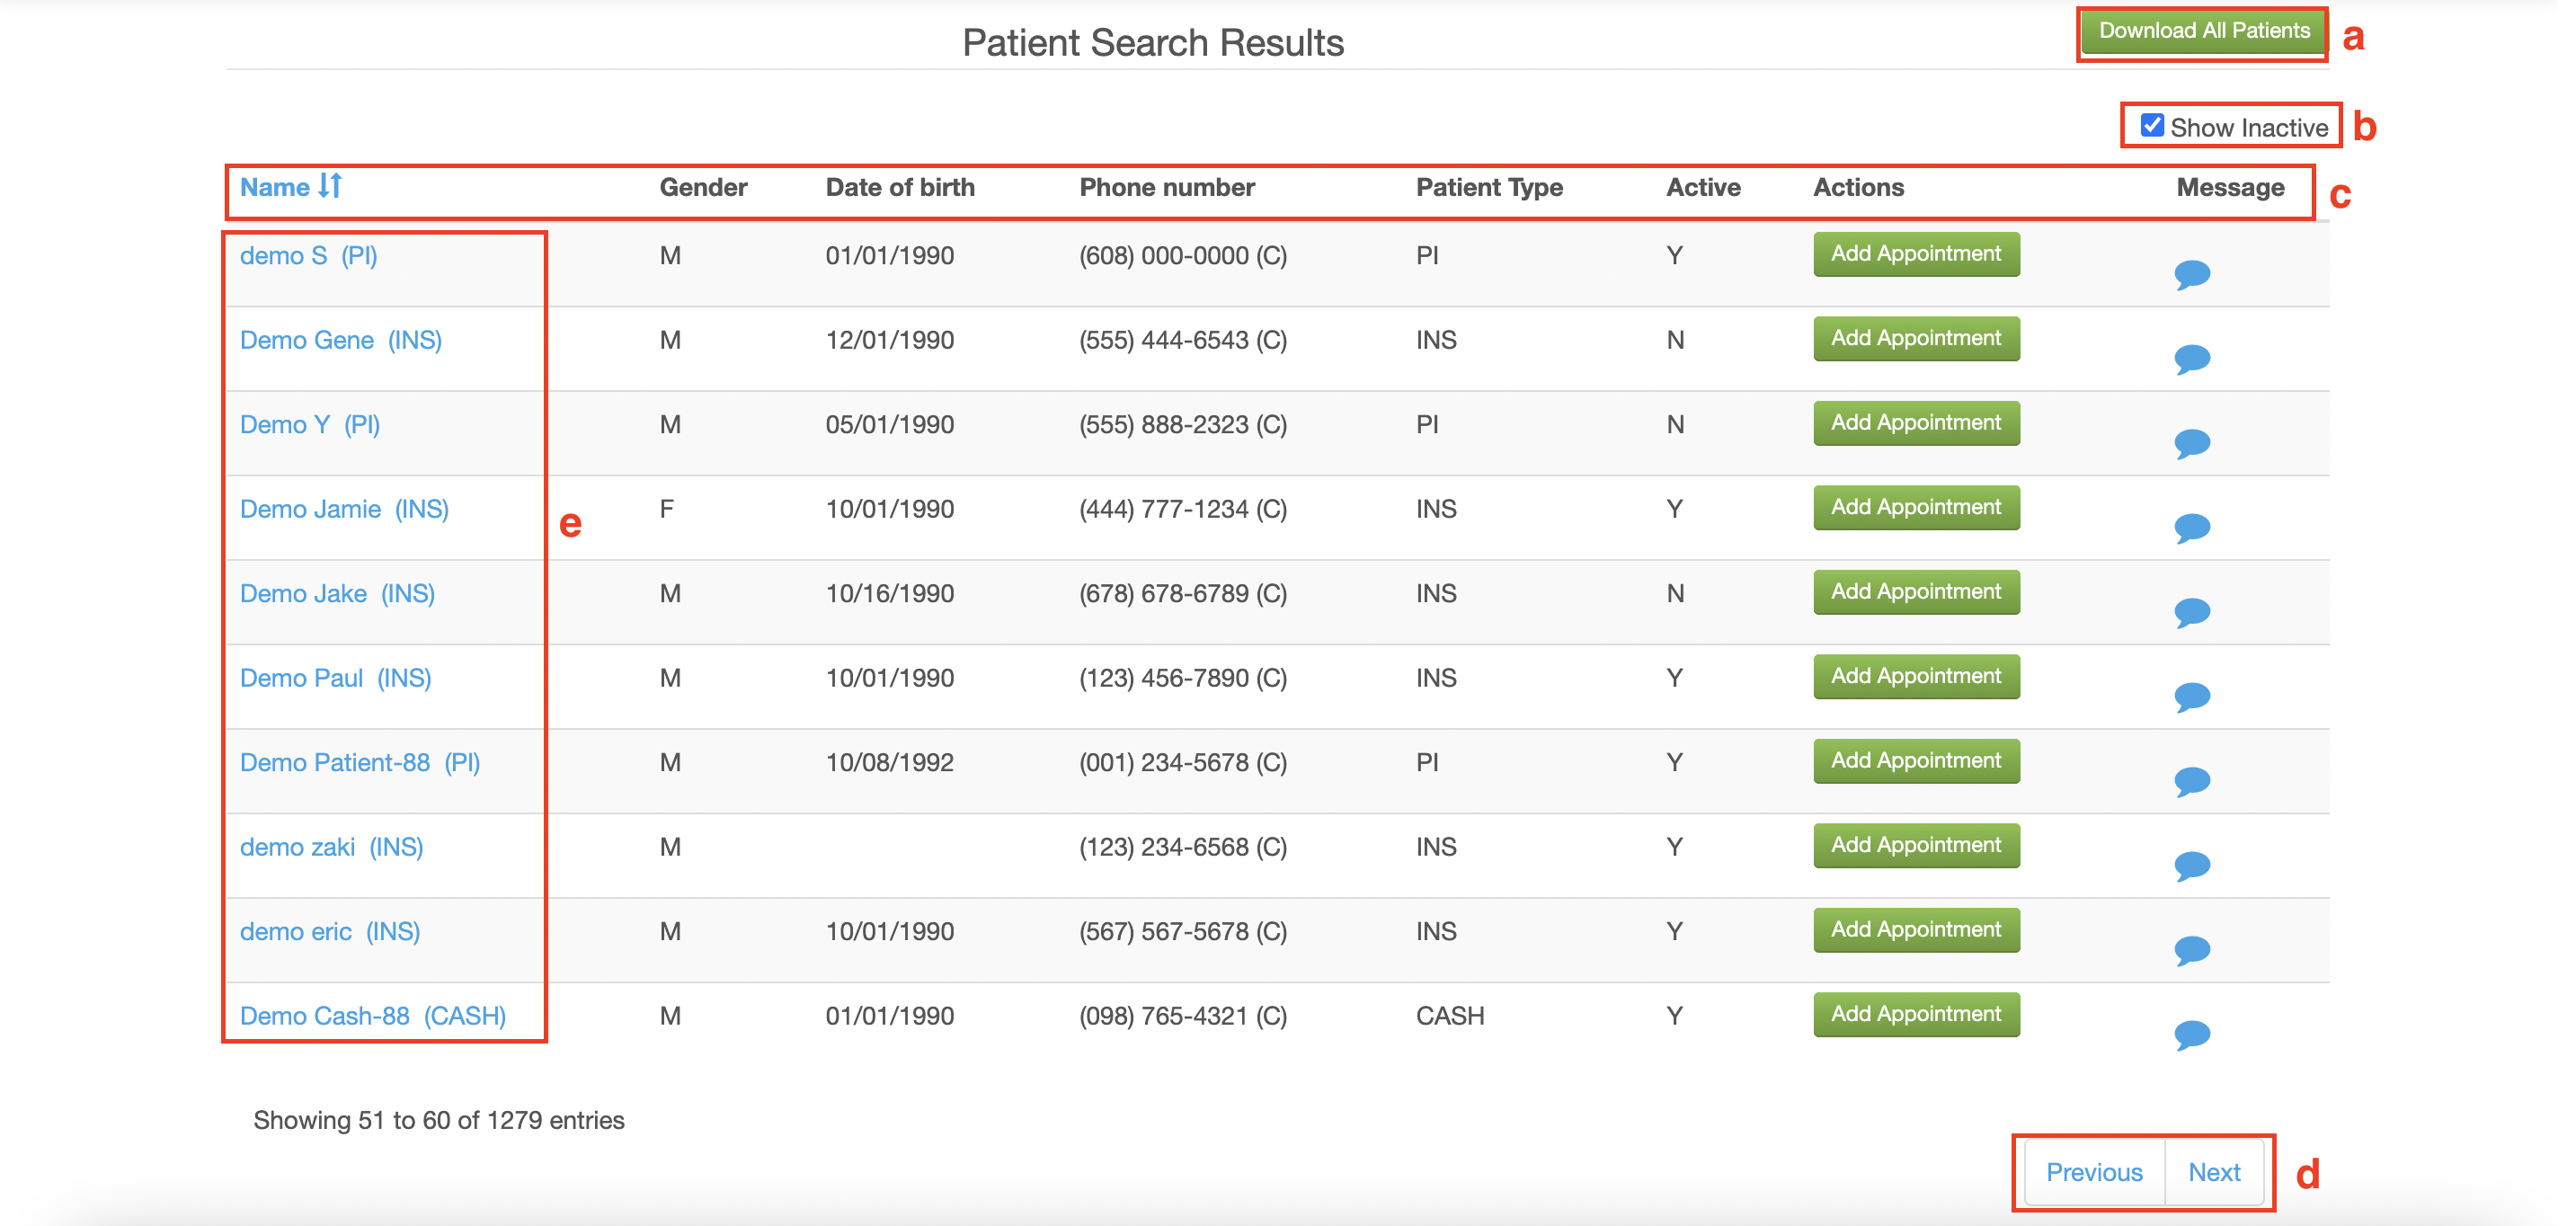Click phone number (098) 765-4321 (C)
The width and height of the screenshot is (2576, 1226).
tap(1183, 1016)
